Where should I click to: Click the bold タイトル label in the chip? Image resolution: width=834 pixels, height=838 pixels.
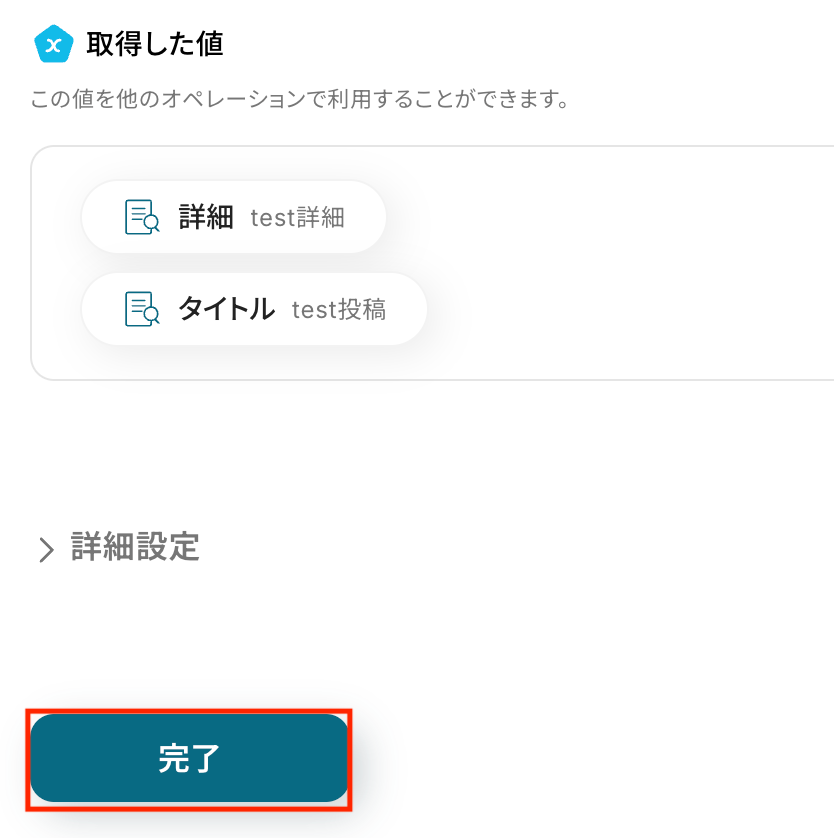click(x=226, y=309)
